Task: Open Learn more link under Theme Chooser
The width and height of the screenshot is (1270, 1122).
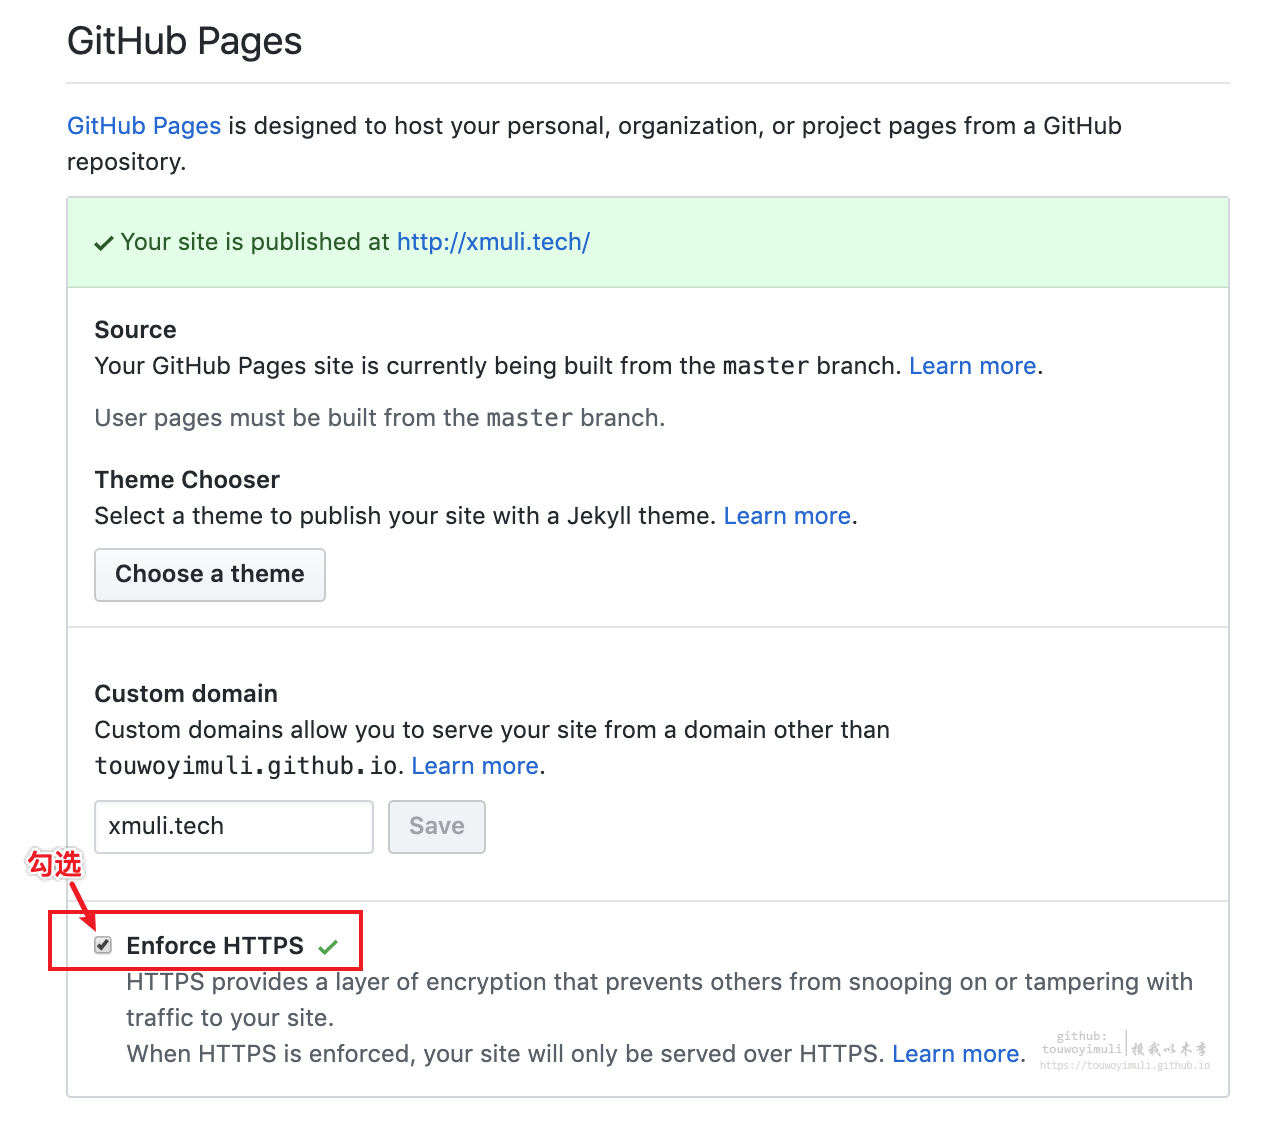Action: click(x=787, y=516)
